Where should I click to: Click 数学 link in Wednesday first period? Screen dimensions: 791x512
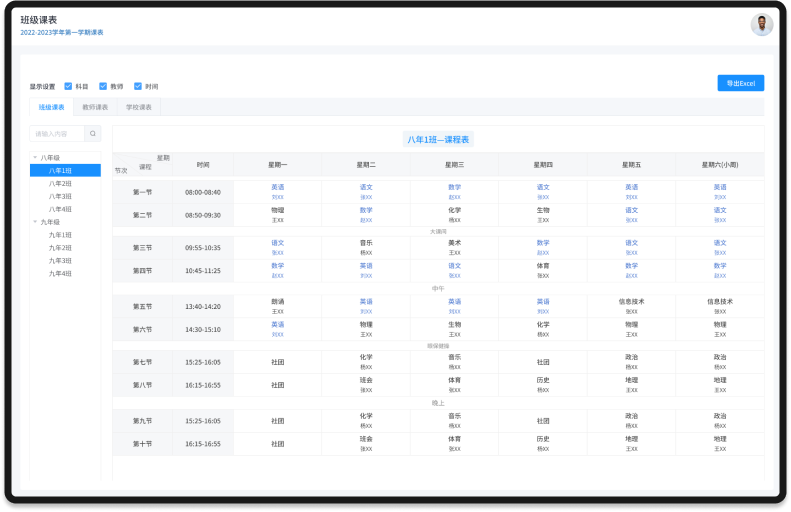[454, 186]
